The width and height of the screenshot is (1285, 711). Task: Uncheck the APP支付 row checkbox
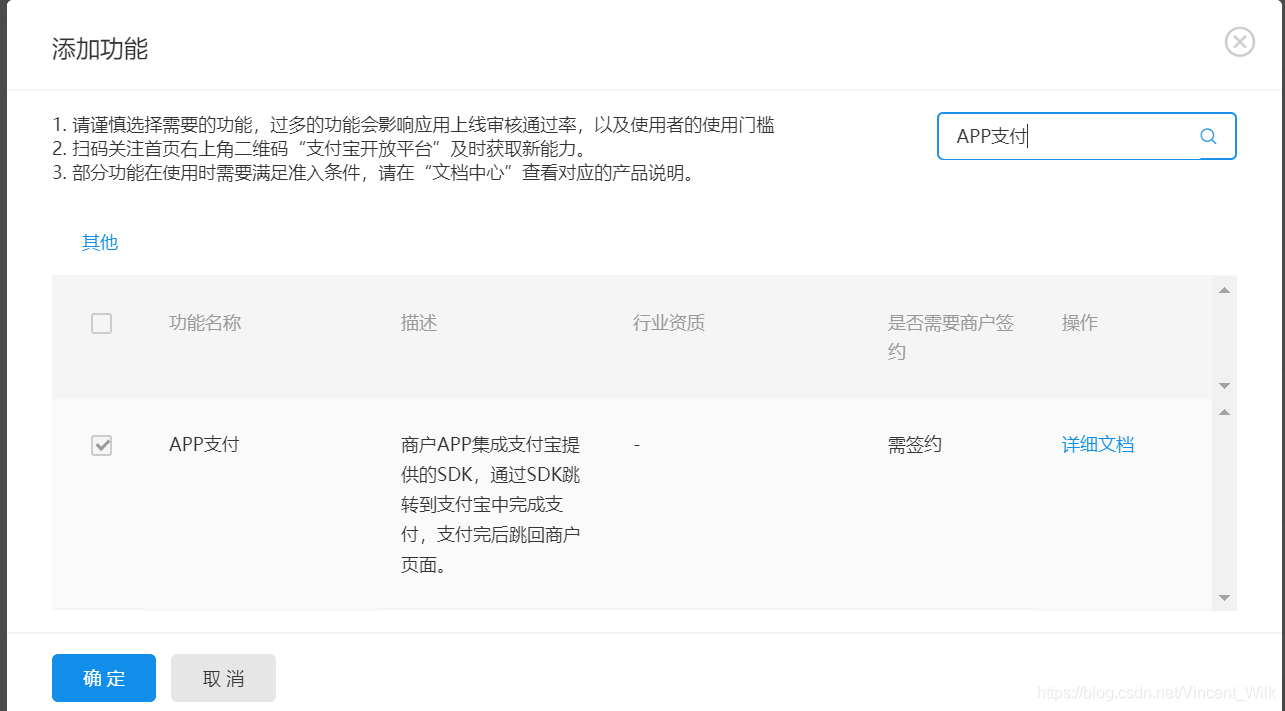tap(101, 445)
